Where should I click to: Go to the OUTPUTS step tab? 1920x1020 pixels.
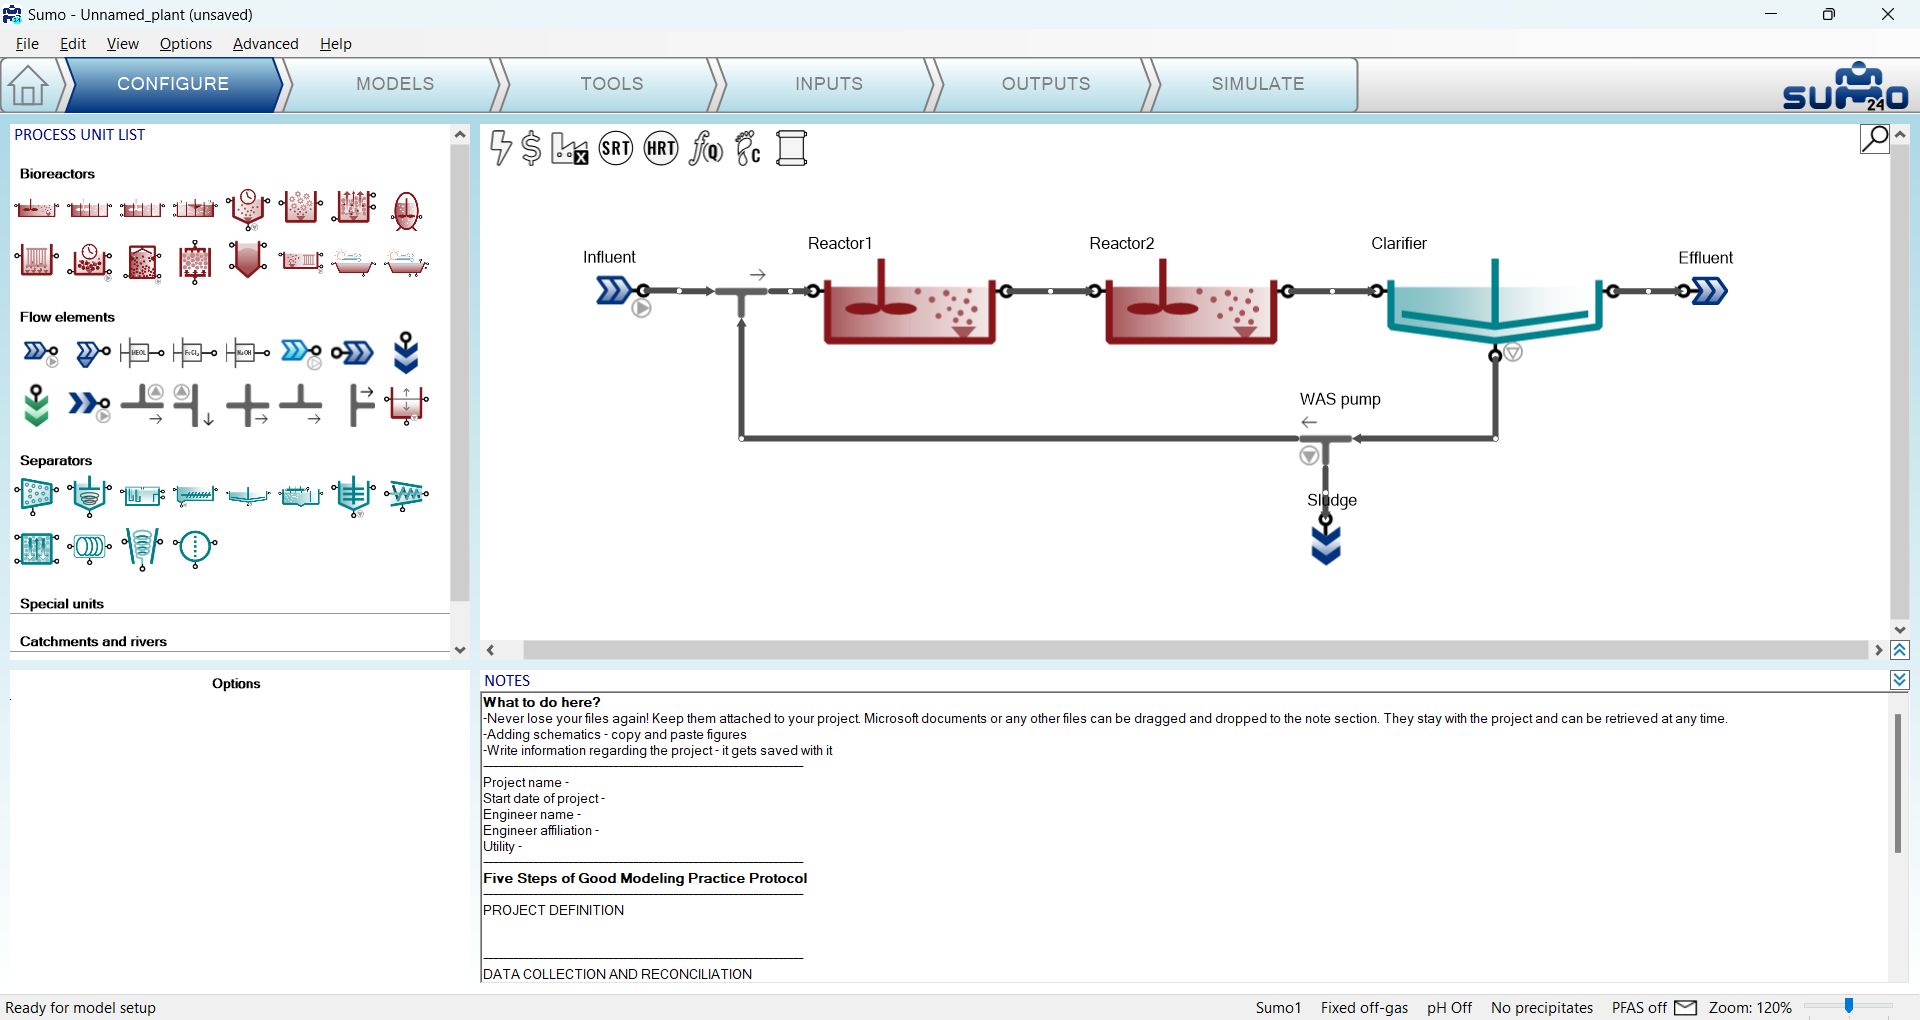[x=1046, y=84]
